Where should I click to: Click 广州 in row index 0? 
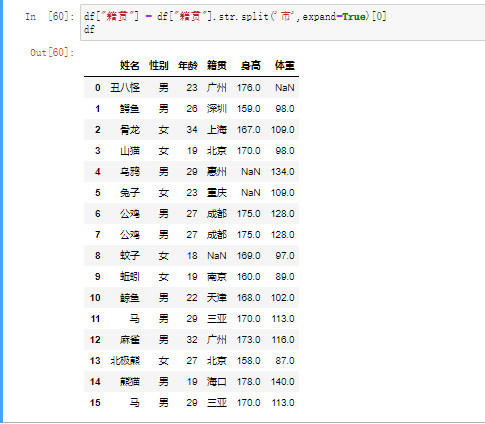217,88
